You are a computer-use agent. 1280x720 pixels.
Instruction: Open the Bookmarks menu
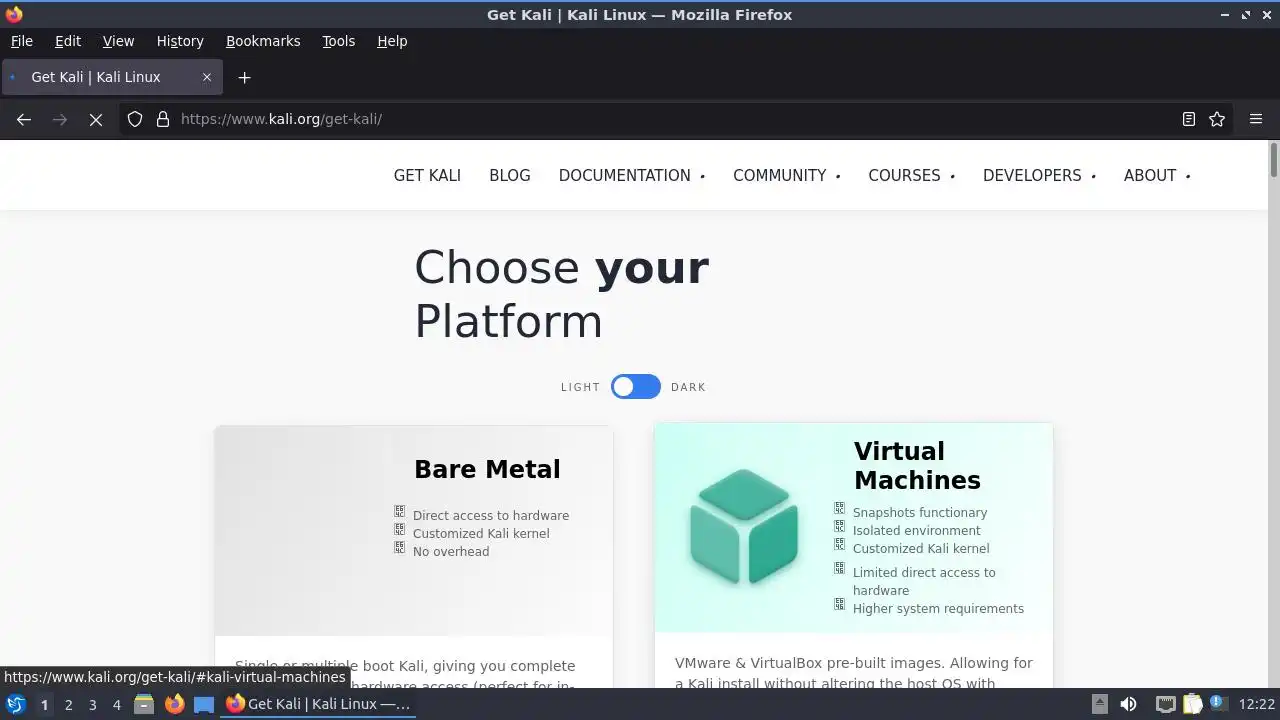pyautogui.click(x=263, y=41)
